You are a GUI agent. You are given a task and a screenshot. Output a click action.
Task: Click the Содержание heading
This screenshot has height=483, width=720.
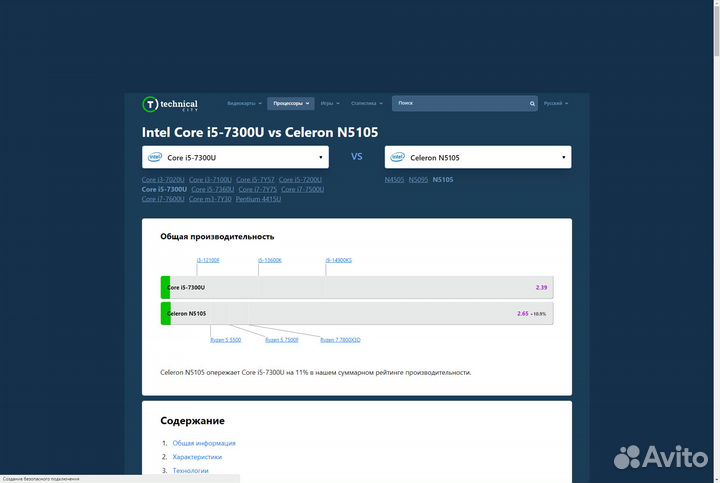click(x=192, y=421)
